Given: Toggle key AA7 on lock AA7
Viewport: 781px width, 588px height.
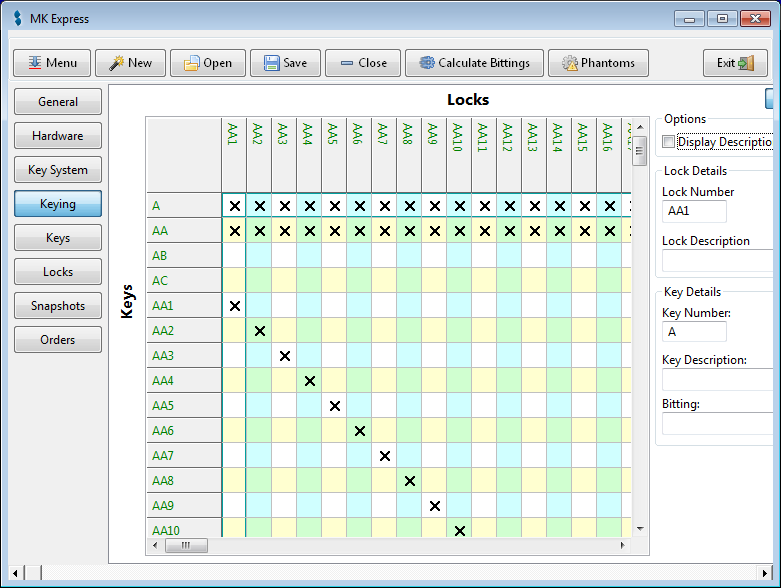Looking at the screenshot, I should [385, 456].
